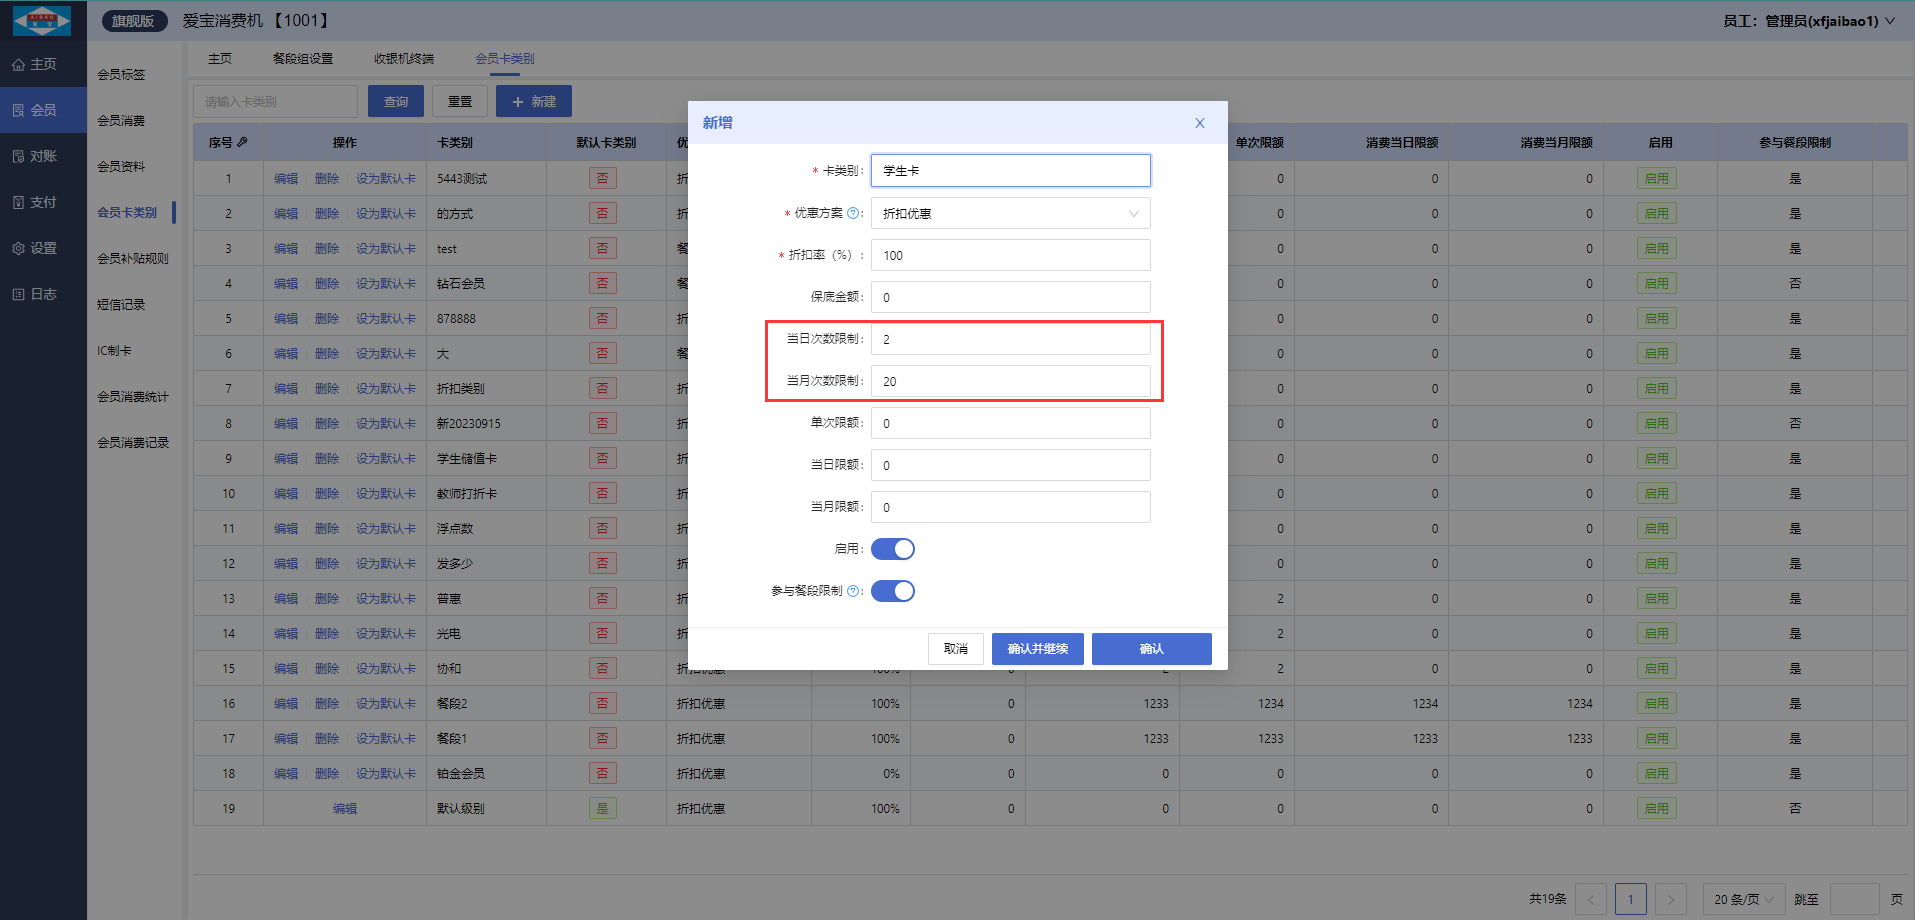Open 短信记录 submenu item
This screenshot has height=920, width=1915.
pyautogui.click(x=121, y=304)
